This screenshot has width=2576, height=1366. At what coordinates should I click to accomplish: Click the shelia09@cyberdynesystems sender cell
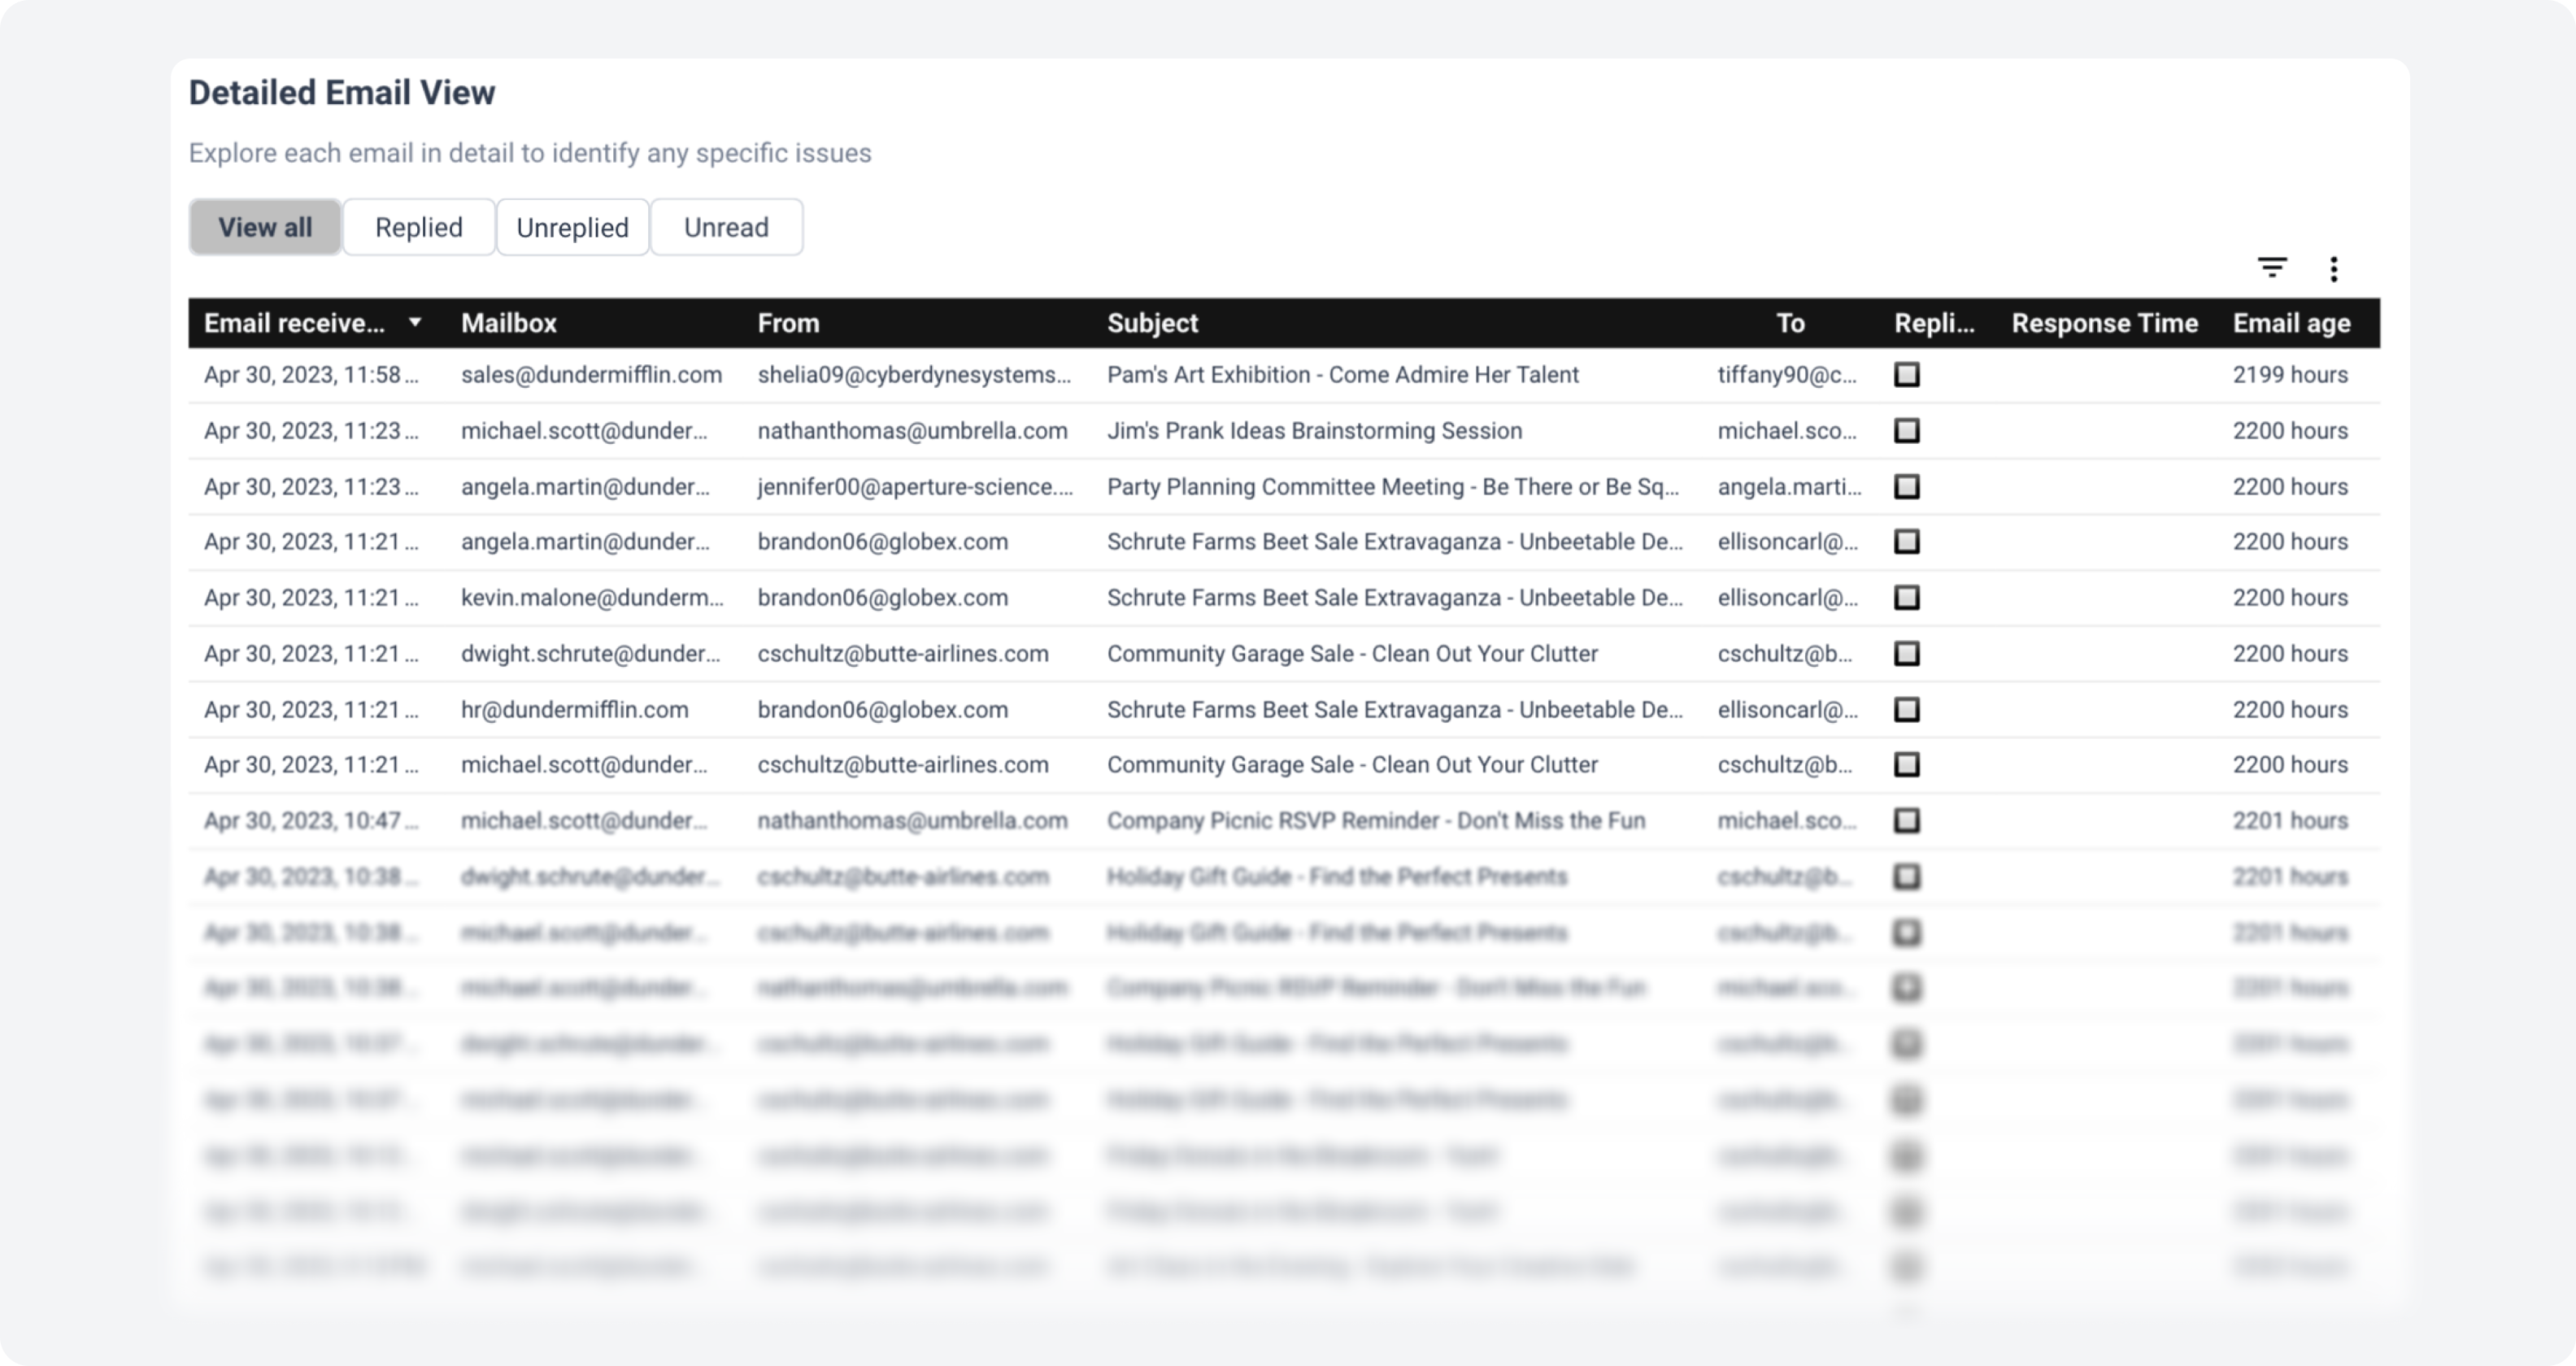(x=913, y=375)
